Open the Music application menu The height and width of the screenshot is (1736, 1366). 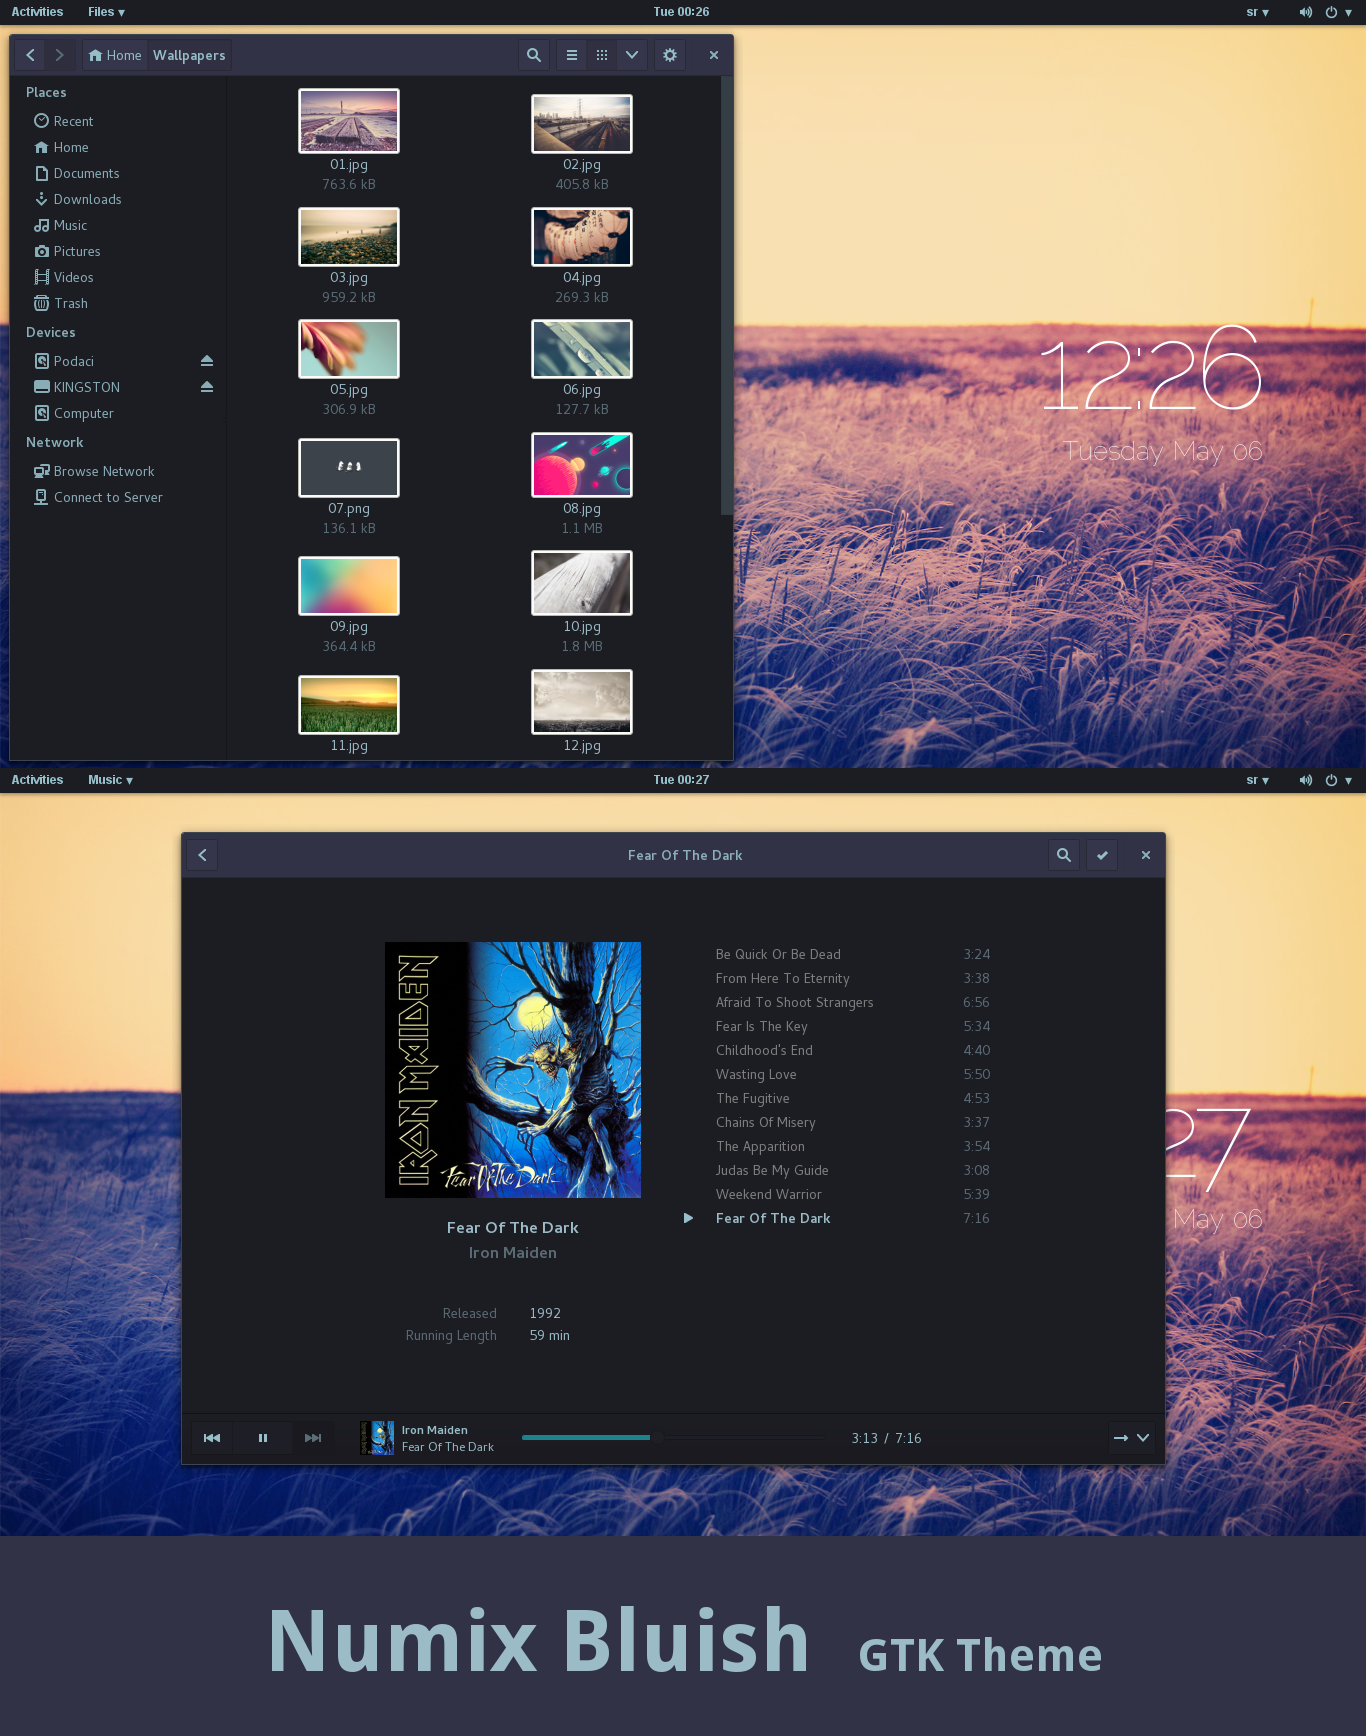coord(110,780)
